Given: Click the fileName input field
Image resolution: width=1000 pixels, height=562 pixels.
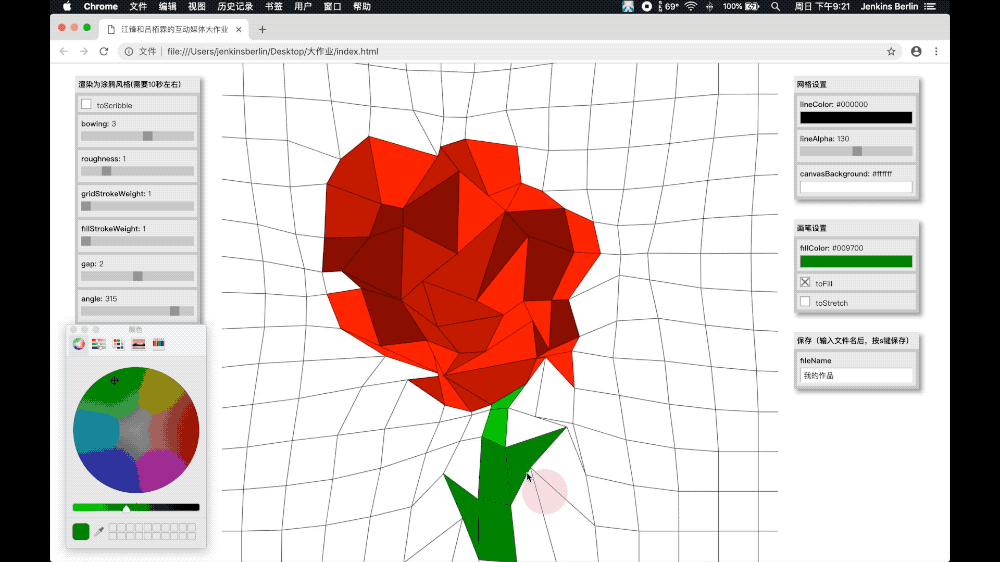Looking at the screenshot, I should (x=856, y=376).
